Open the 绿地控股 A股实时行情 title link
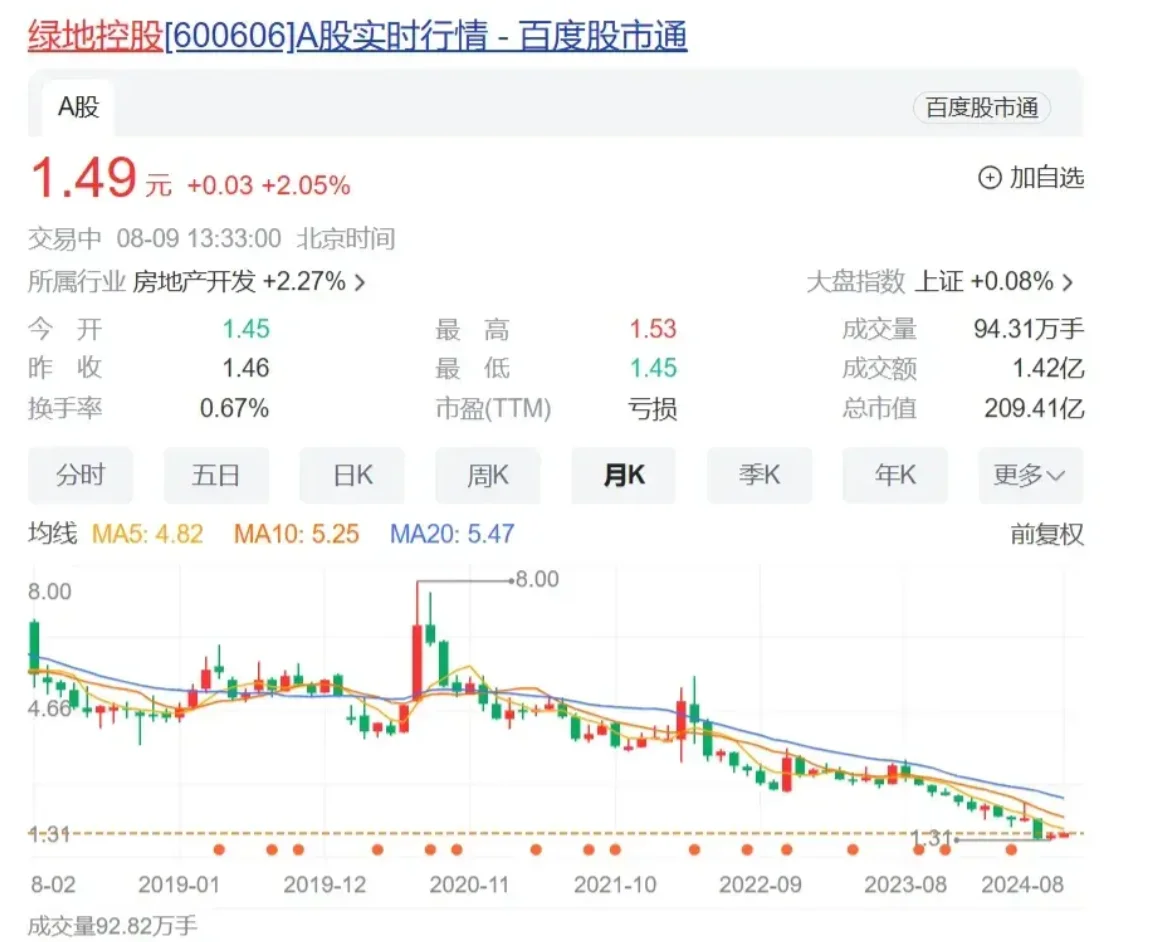Screen dimensions: 1162x942 pyautogui.click(x=357, y=36)
